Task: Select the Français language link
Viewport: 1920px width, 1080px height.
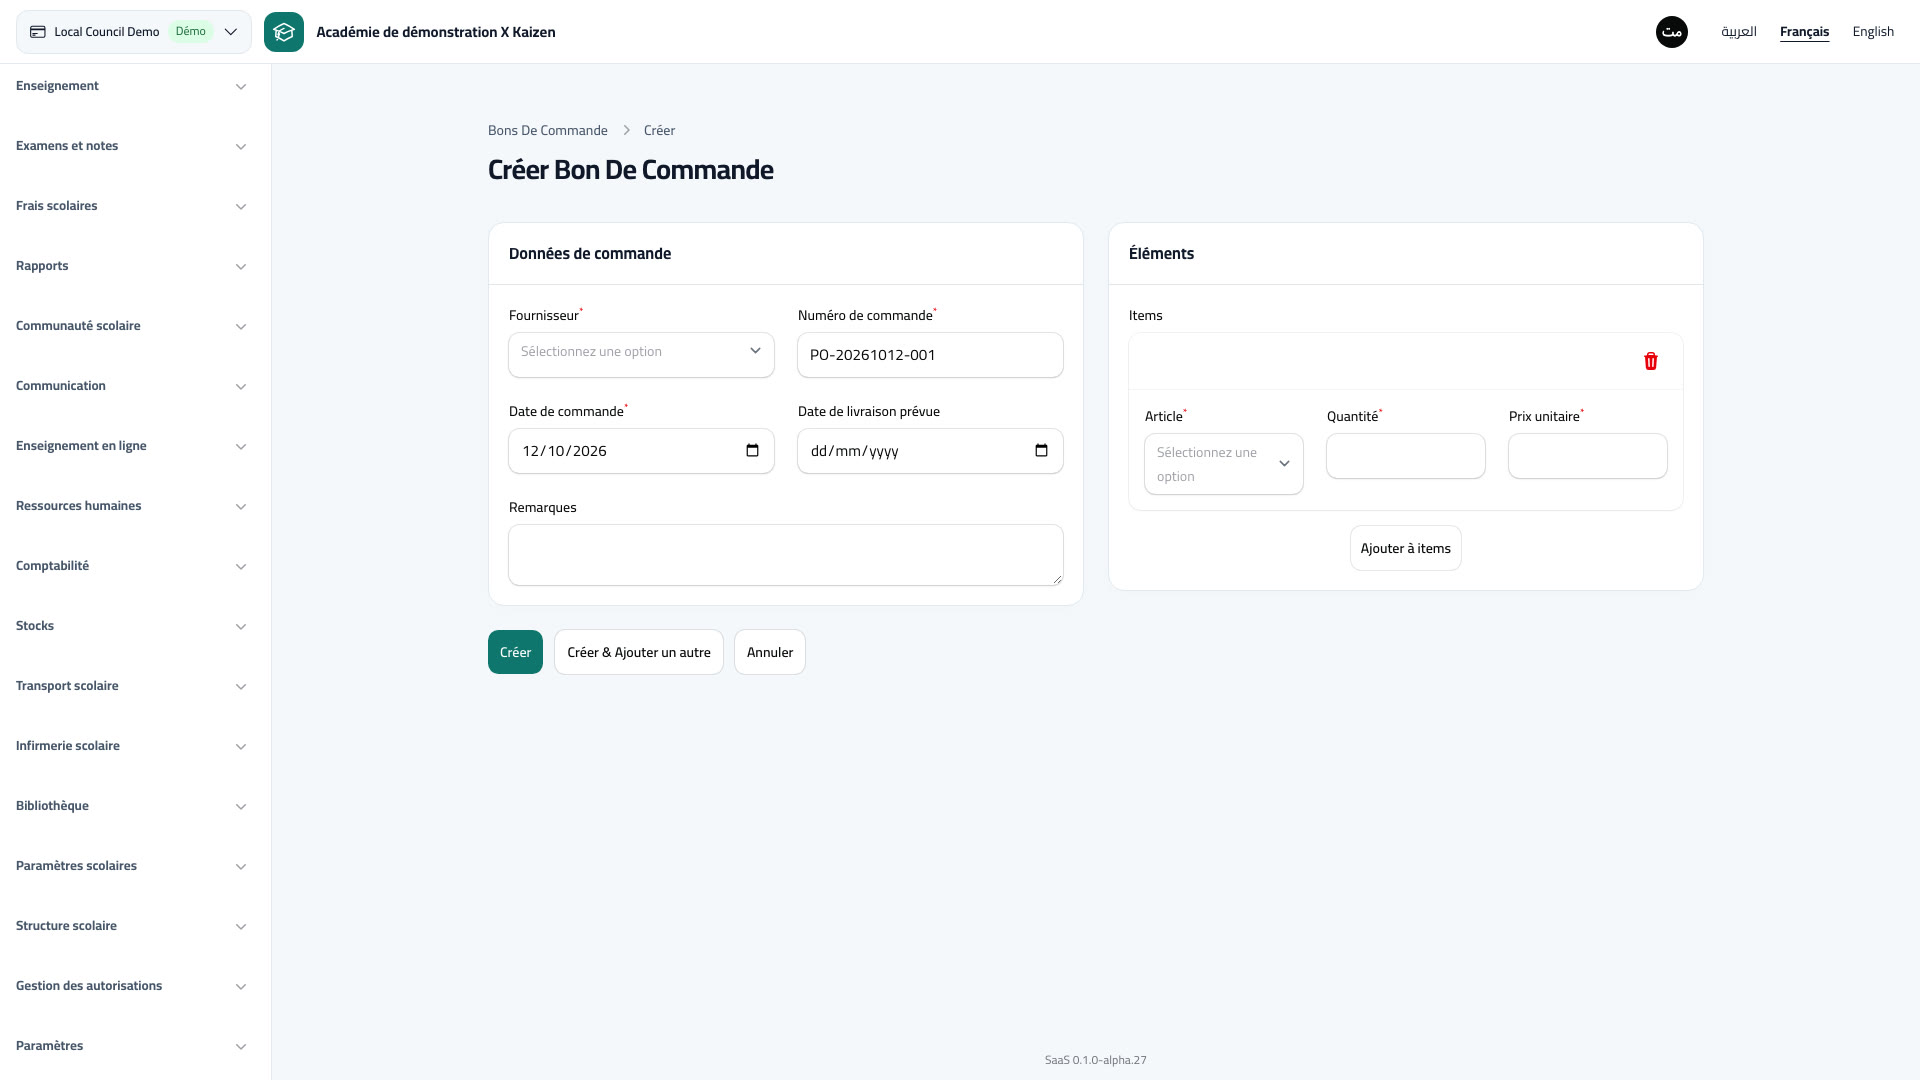Action: pyautogui.click(x=1804, y=32)
